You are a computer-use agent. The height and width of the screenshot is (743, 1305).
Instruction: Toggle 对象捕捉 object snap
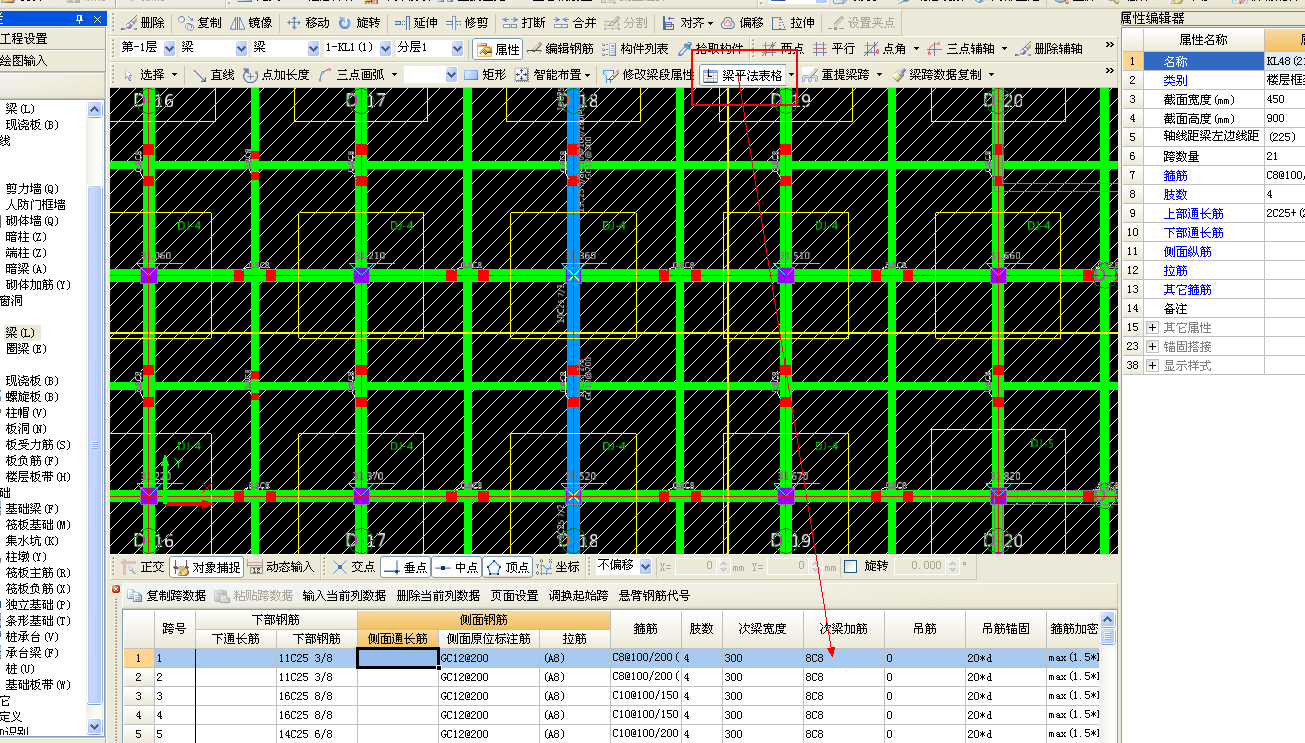207,567
